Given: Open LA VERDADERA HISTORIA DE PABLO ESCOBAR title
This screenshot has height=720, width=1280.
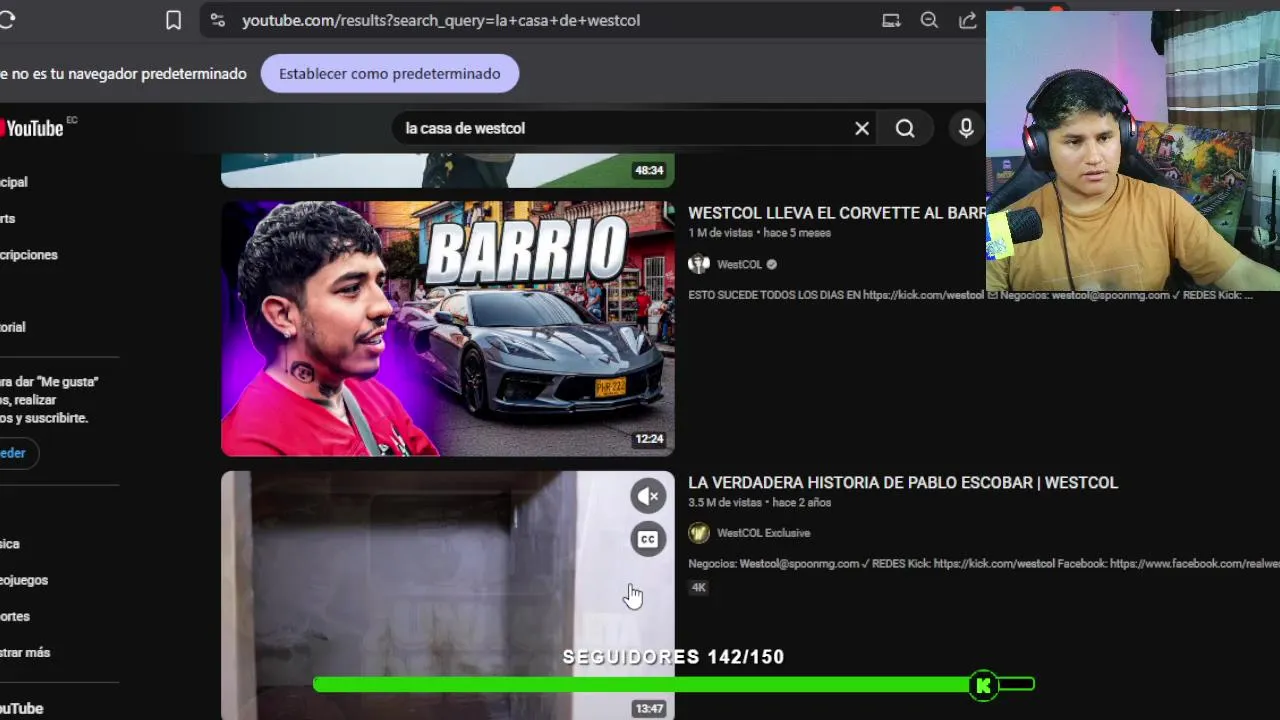Looking at the screenshot, I should pos(903,483).
